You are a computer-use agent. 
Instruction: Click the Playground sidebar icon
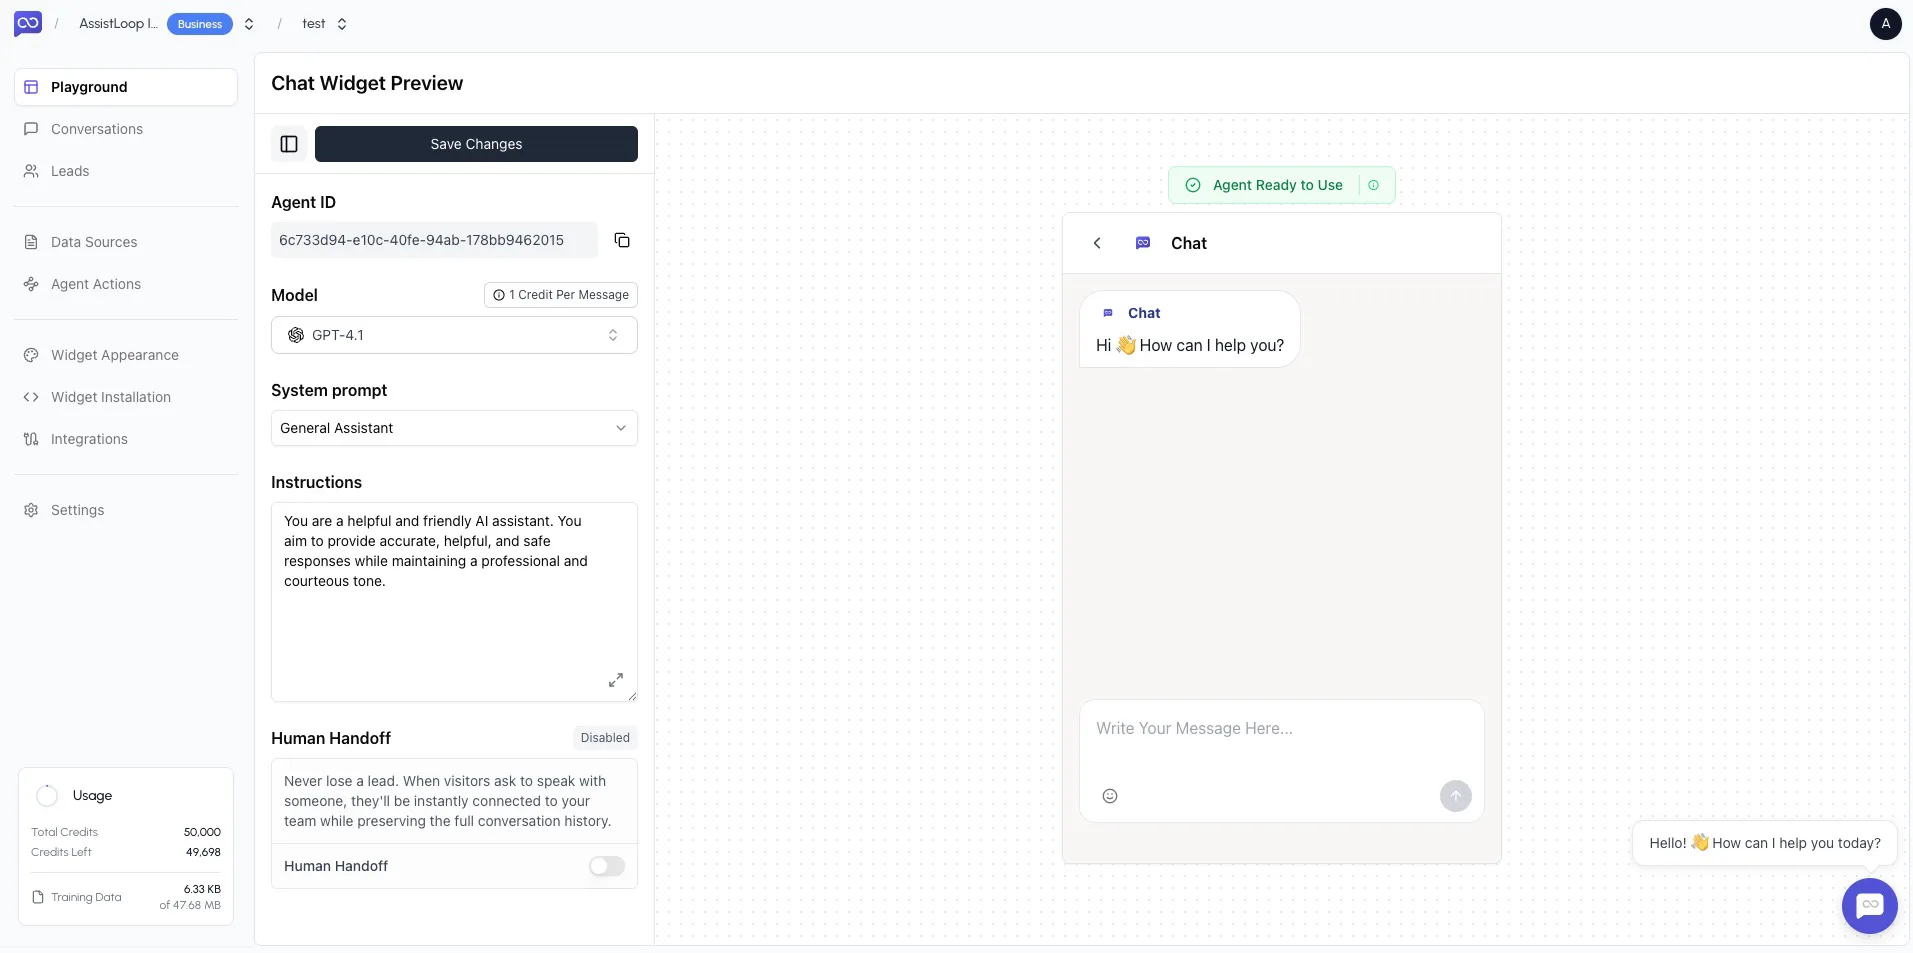31,87
